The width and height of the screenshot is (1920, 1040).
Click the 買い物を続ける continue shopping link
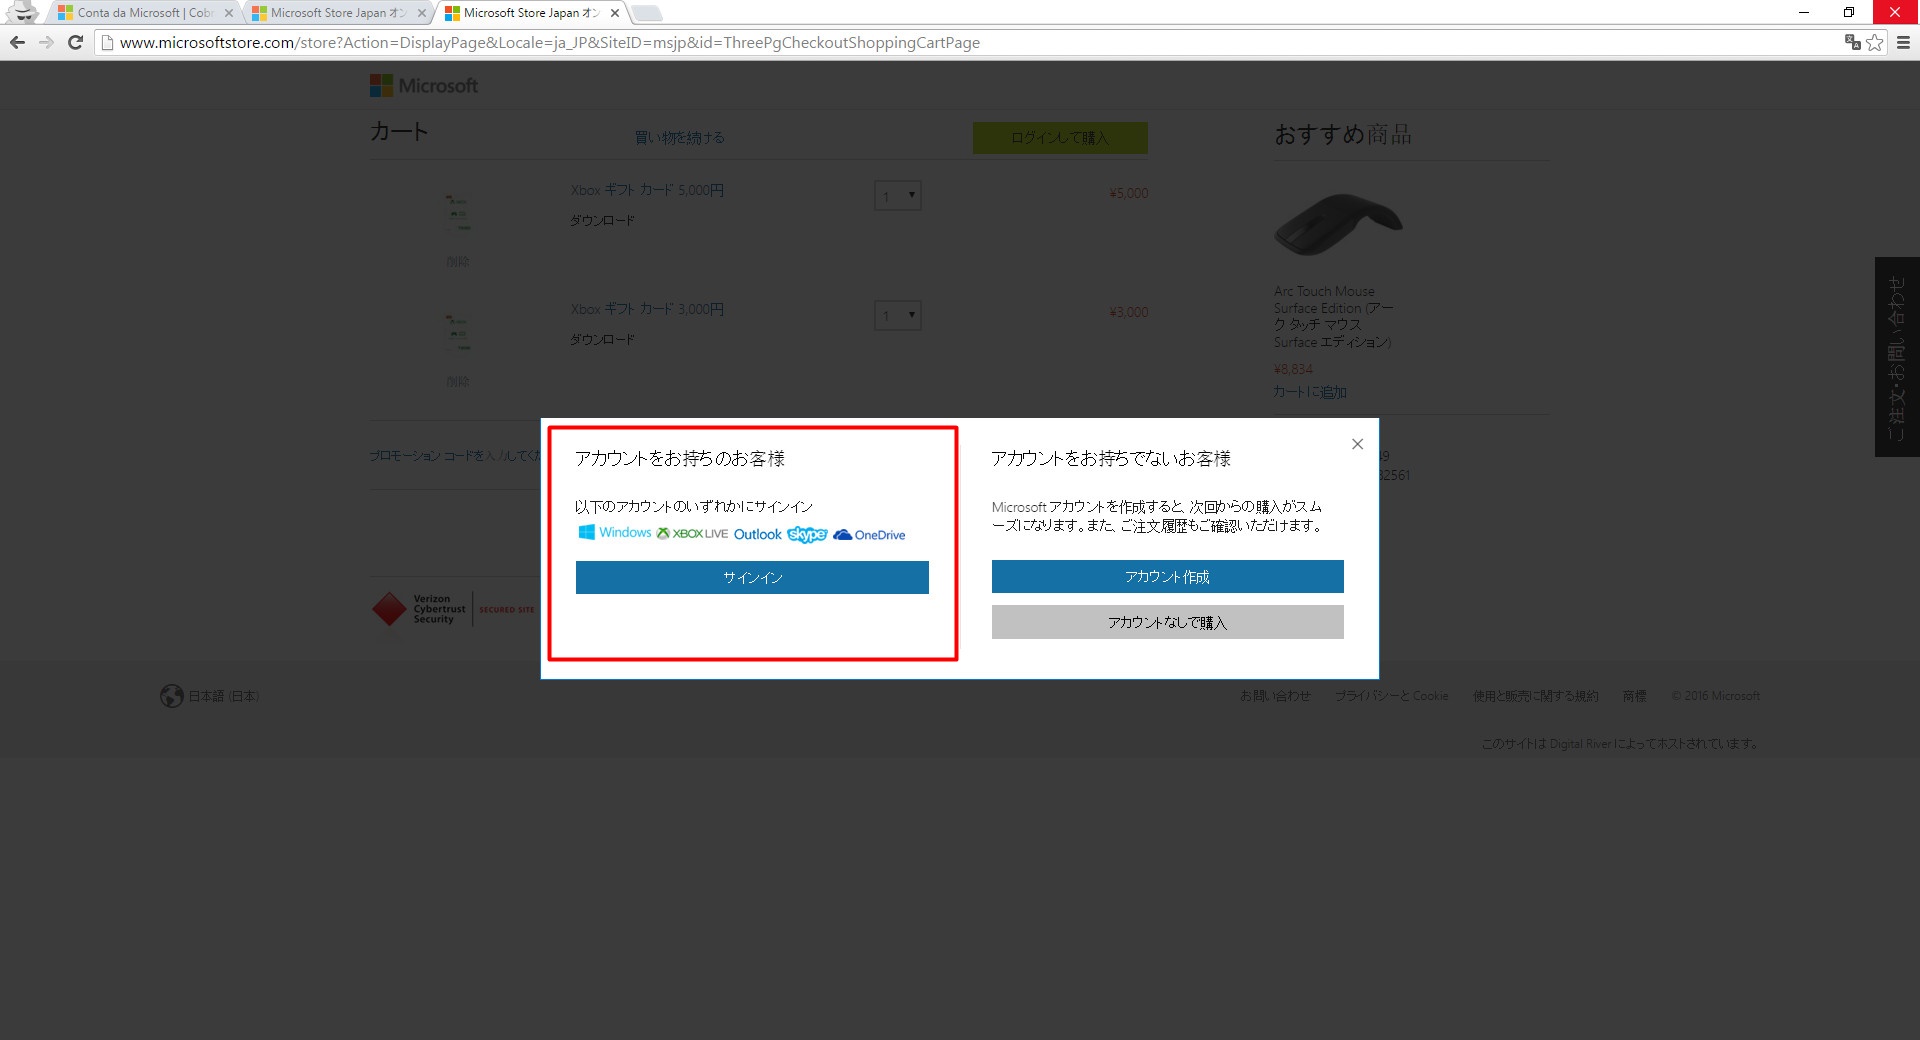click(680, 138)
